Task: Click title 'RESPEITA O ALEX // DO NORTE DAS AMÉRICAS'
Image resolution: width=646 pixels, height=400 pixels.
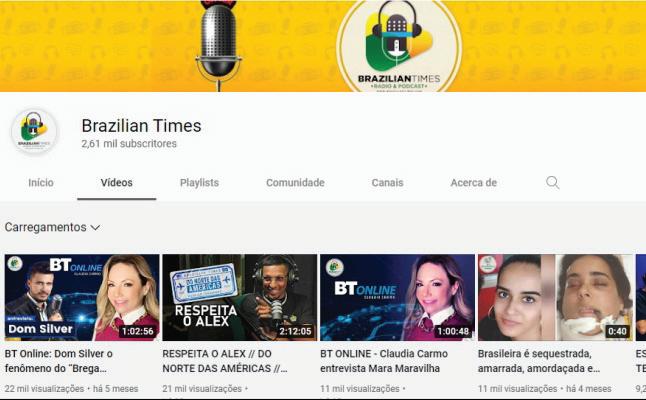Action: [225, 361]
